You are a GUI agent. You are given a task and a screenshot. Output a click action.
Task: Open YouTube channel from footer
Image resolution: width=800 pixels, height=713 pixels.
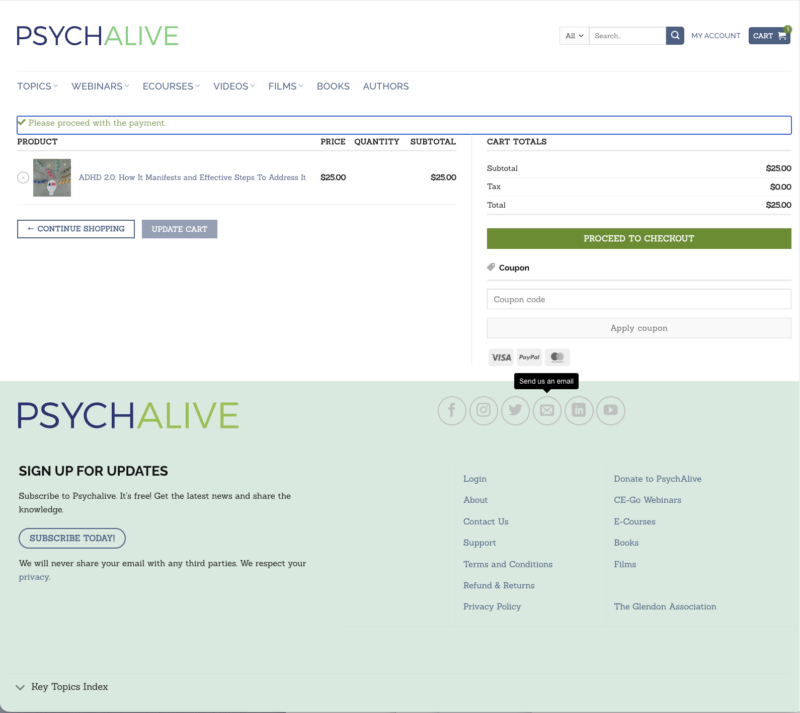[611, 410]
